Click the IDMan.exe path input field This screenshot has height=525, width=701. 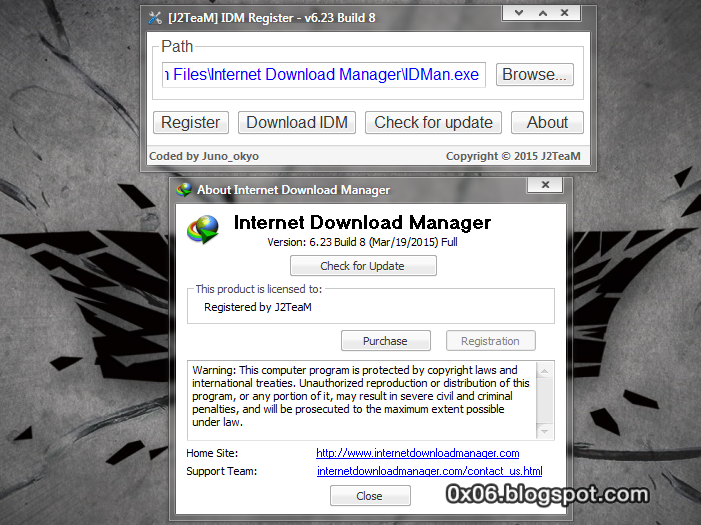click(324, 75)
